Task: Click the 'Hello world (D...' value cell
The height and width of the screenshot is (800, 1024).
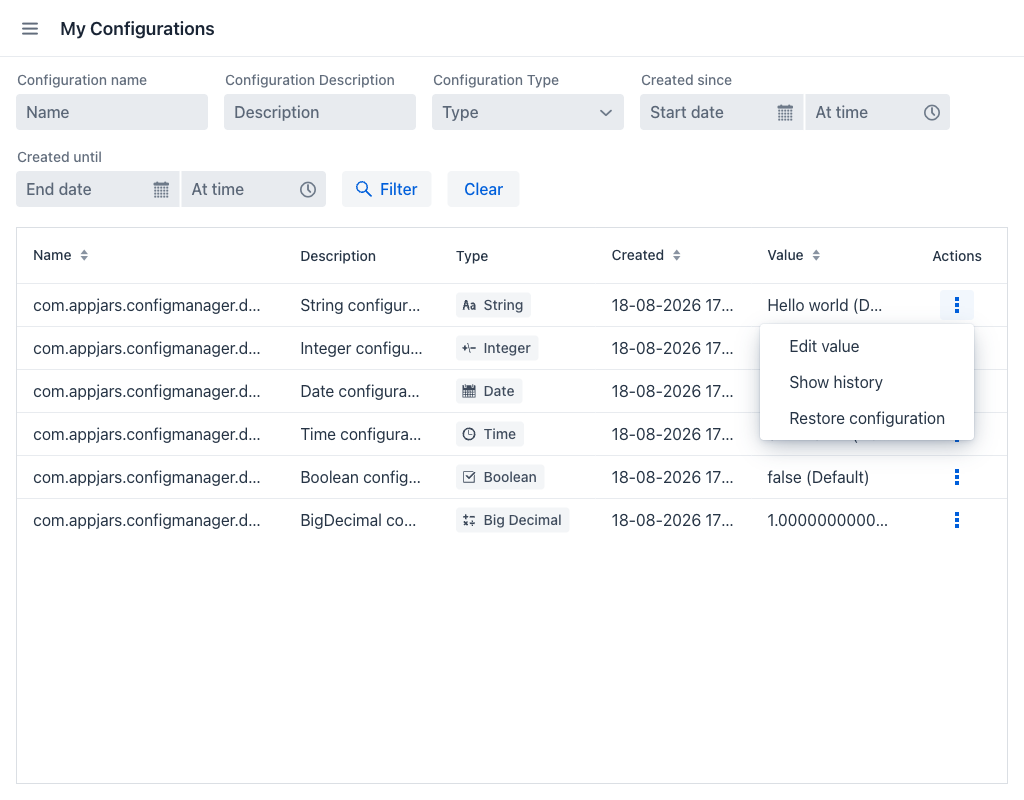Action: 824,305
